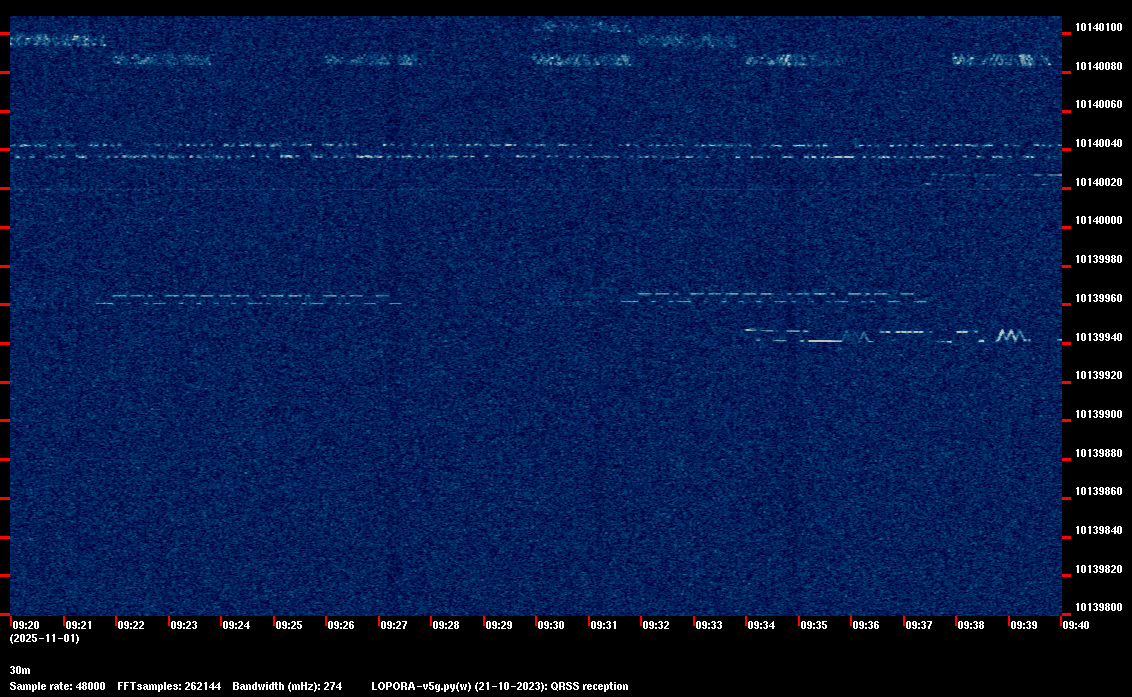This screenshot has height=697, width=1132.
Task: Click the 10140040 frequency label
Action: pos(1099,144)
